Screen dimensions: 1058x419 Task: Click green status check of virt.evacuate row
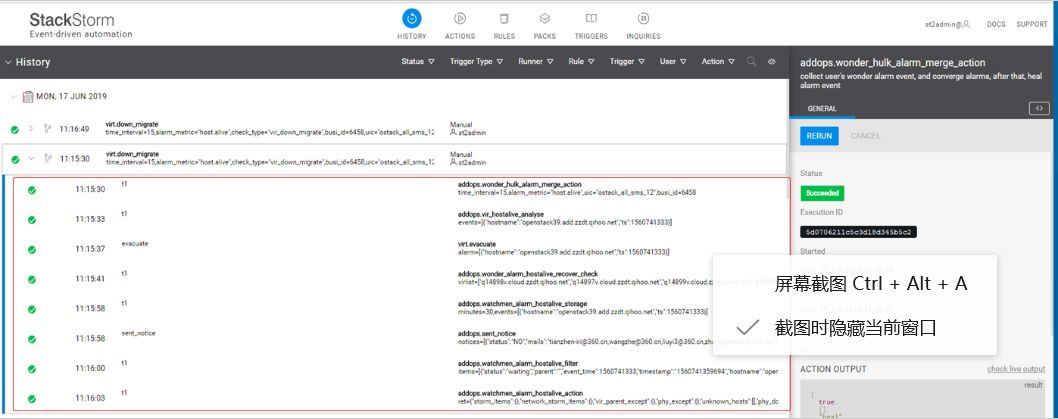click(x=32, y=250)
